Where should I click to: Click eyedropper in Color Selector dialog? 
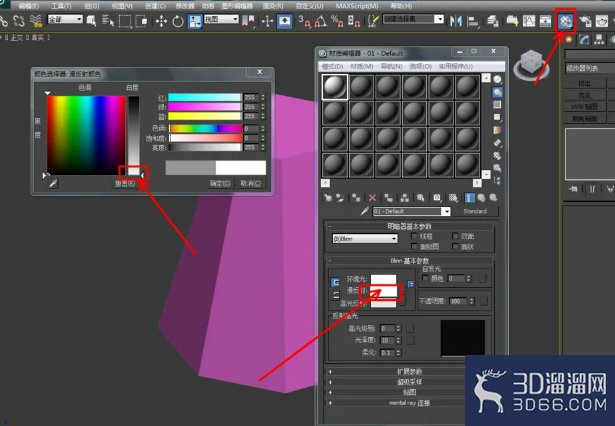tap(53, 183)
